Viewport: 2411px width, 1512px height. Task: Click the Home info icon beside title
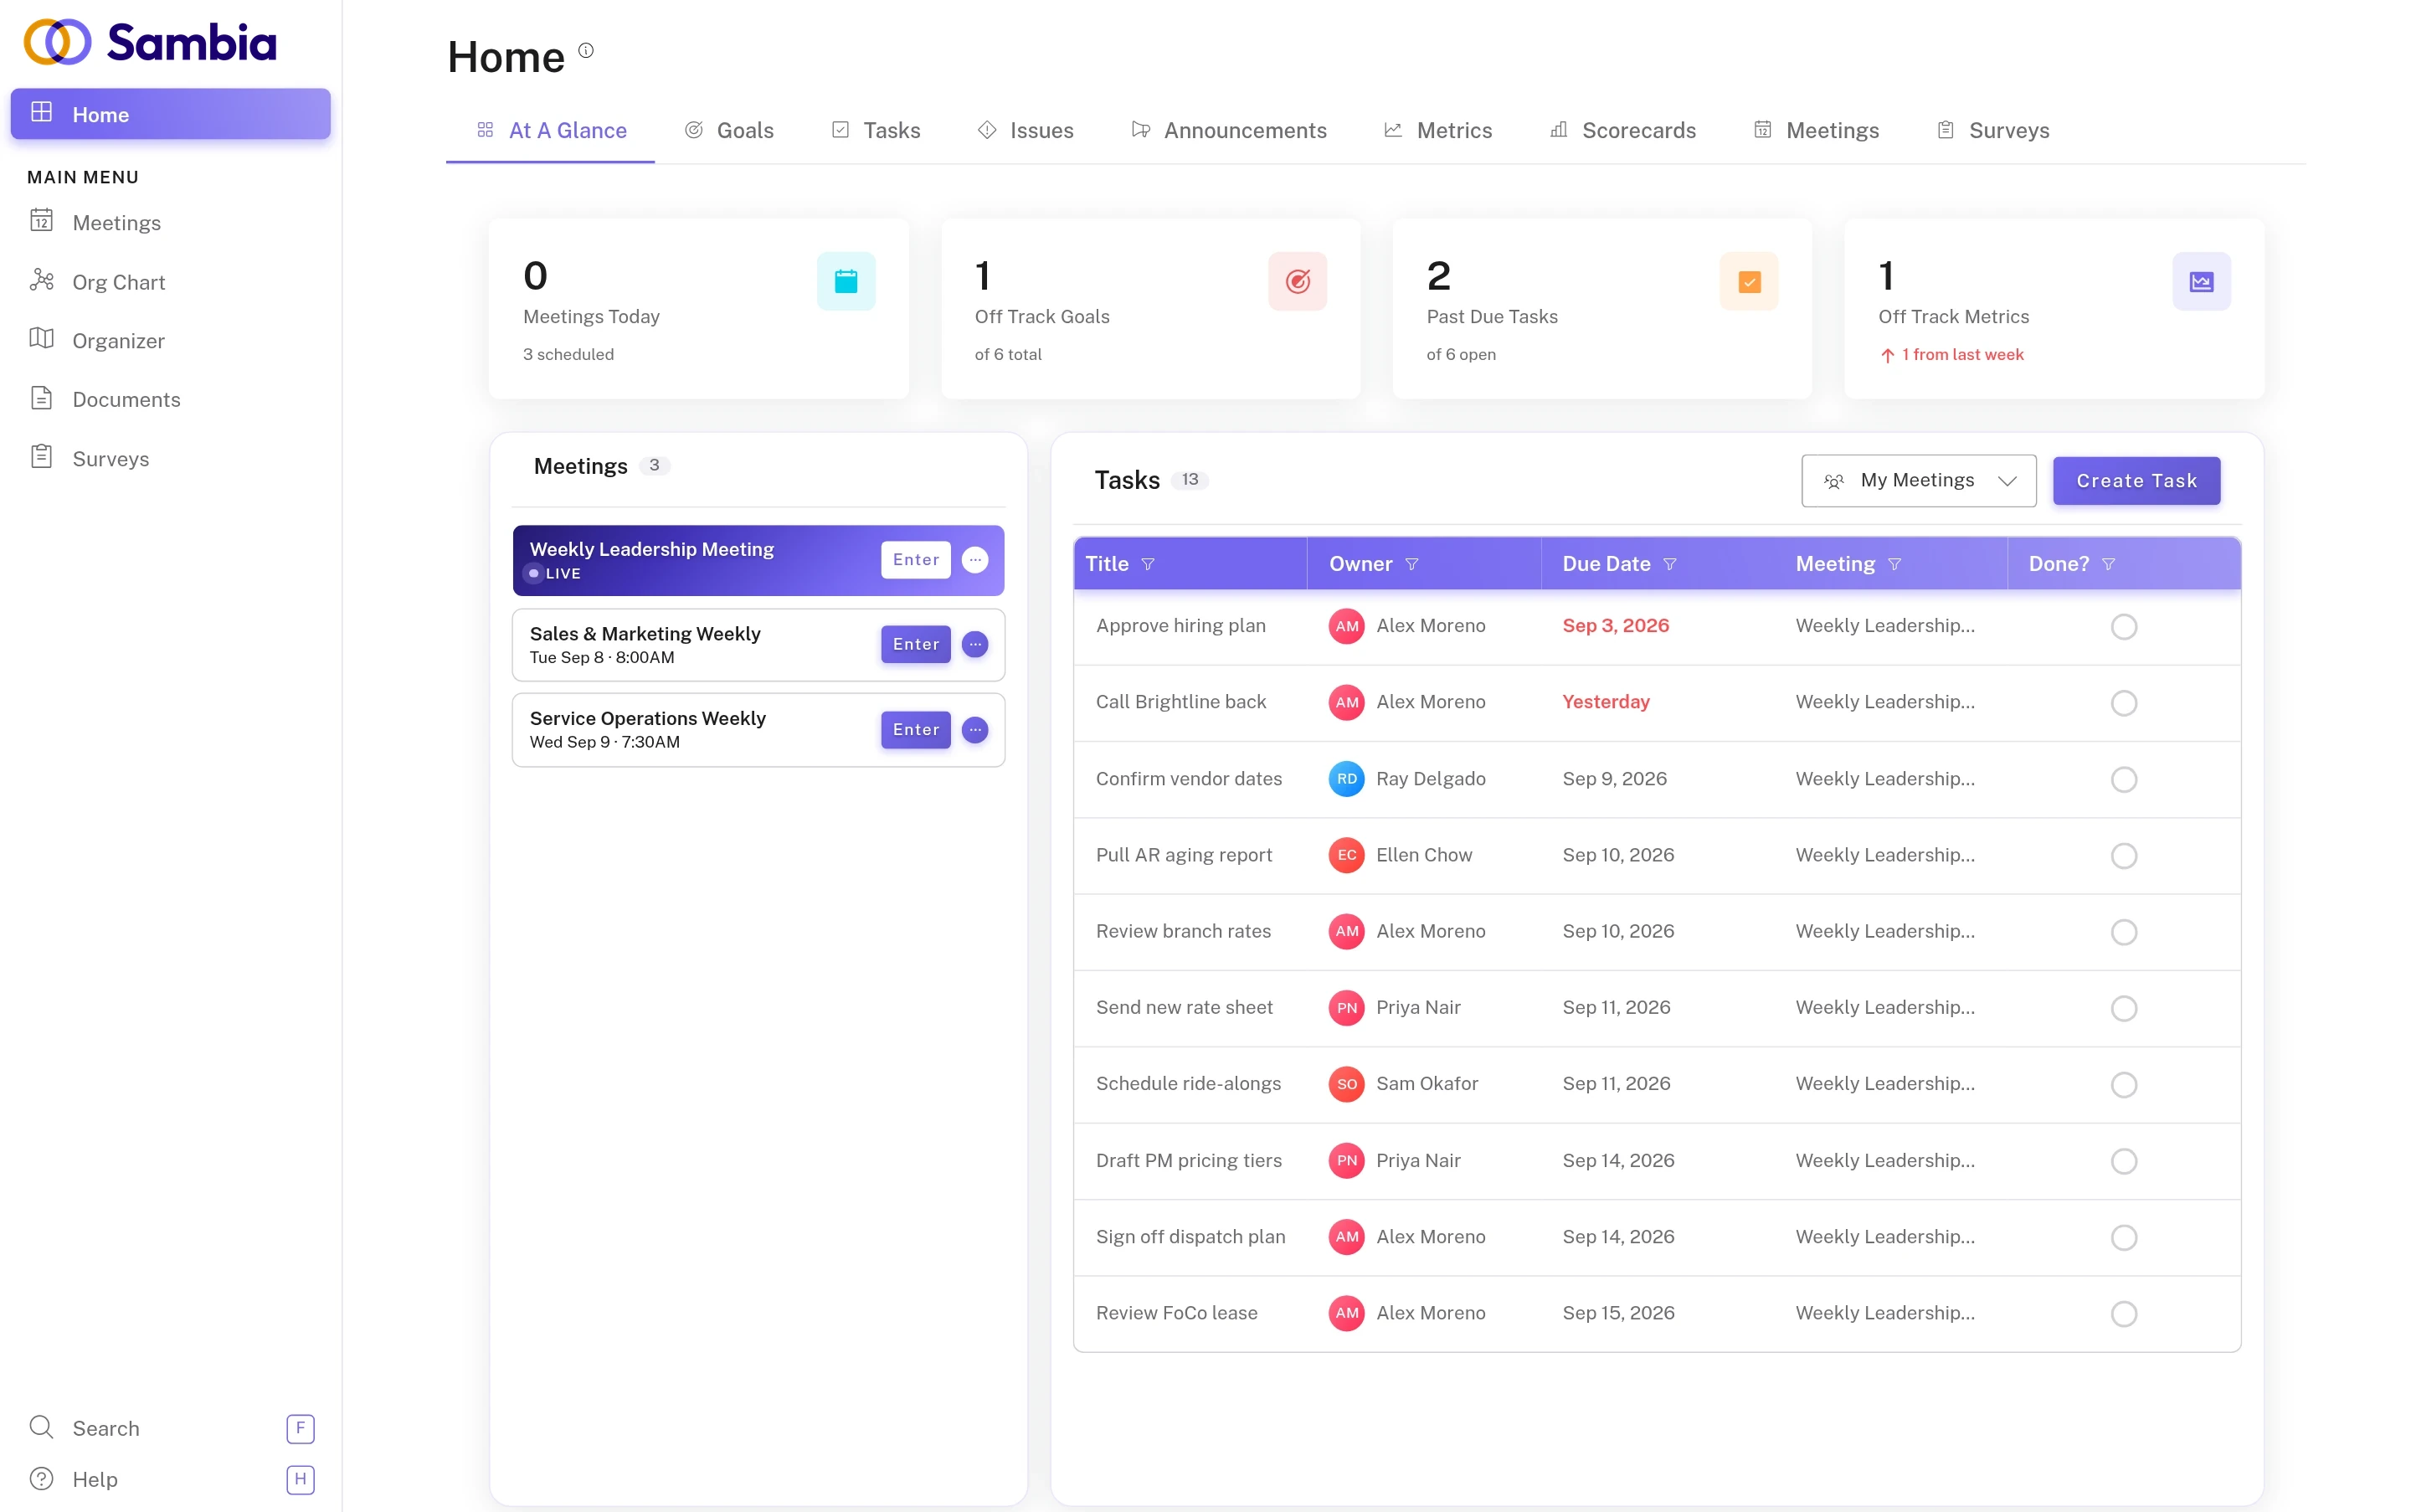coord(586,50)
